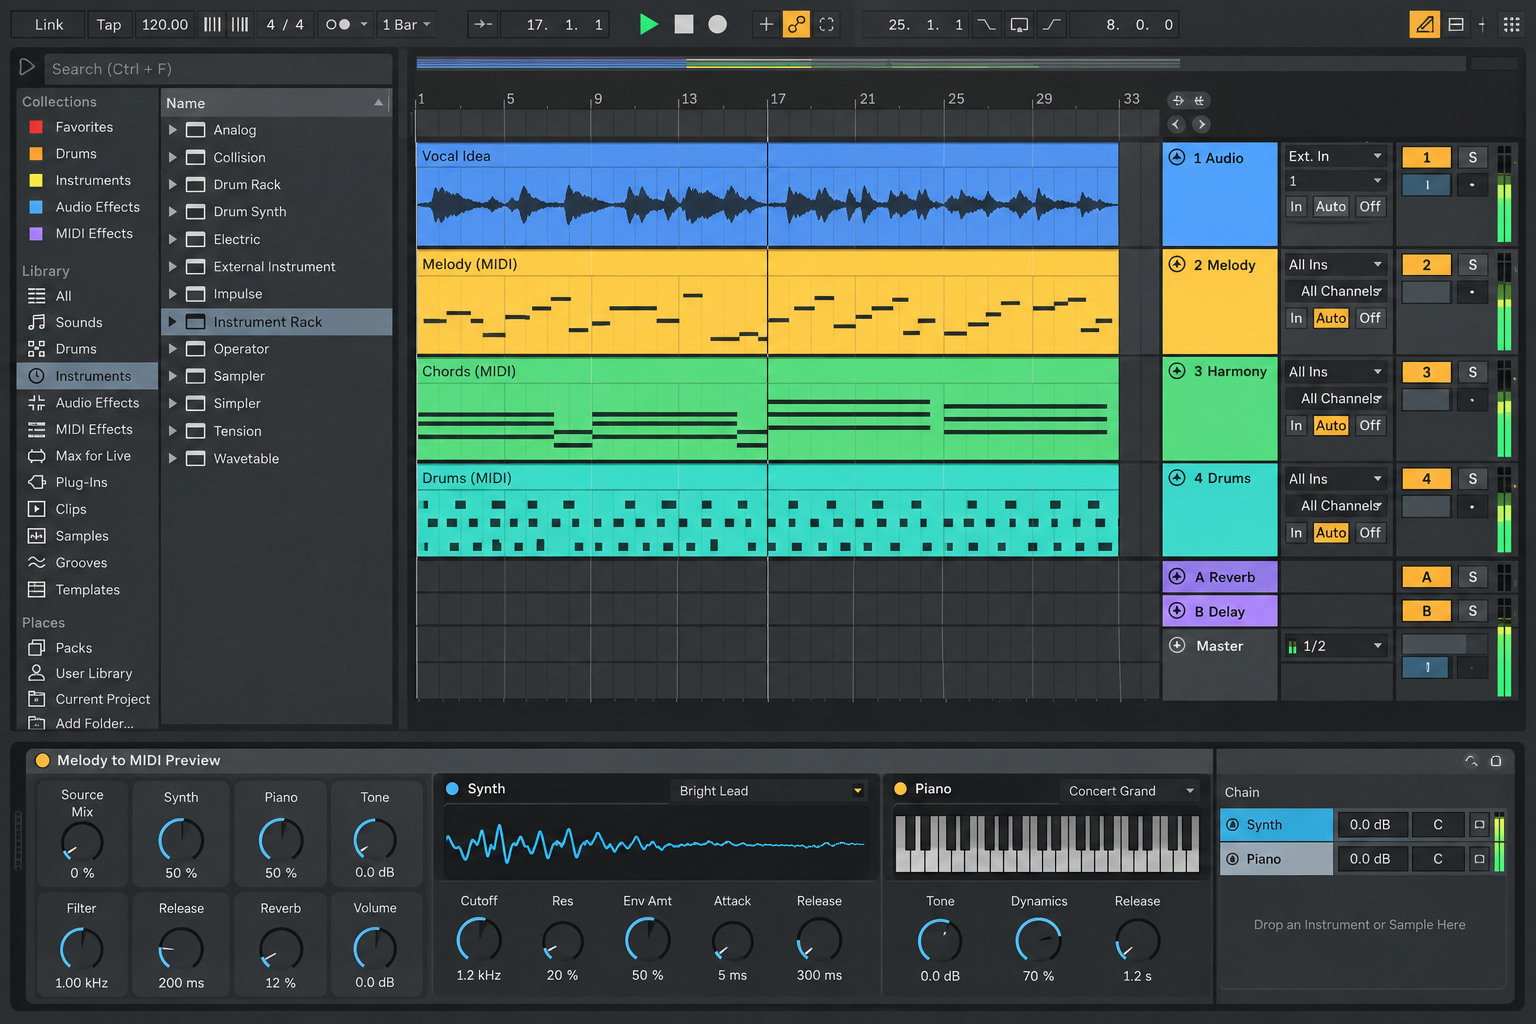
Task: Solo the B Delay return track
Action: (x=1472, y=611)
